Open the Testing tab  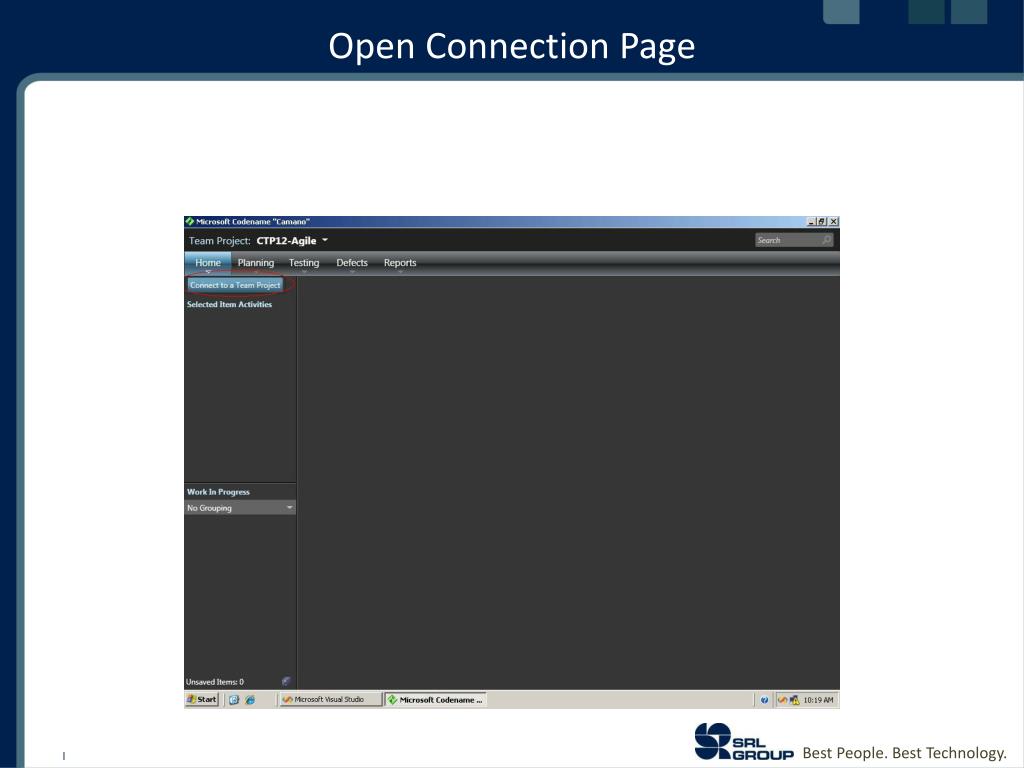coord(304,263)
